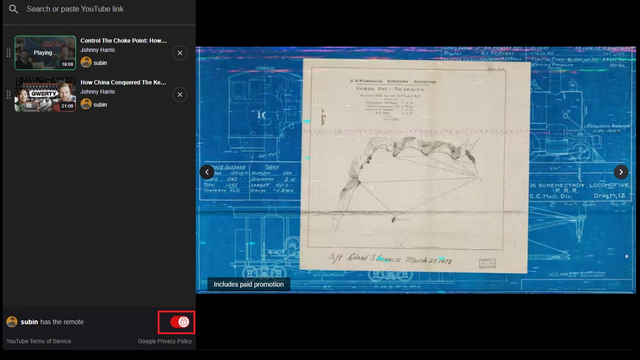Open the How China Conquered The Ke... title

pyautogui.click(x=123, y=82)
